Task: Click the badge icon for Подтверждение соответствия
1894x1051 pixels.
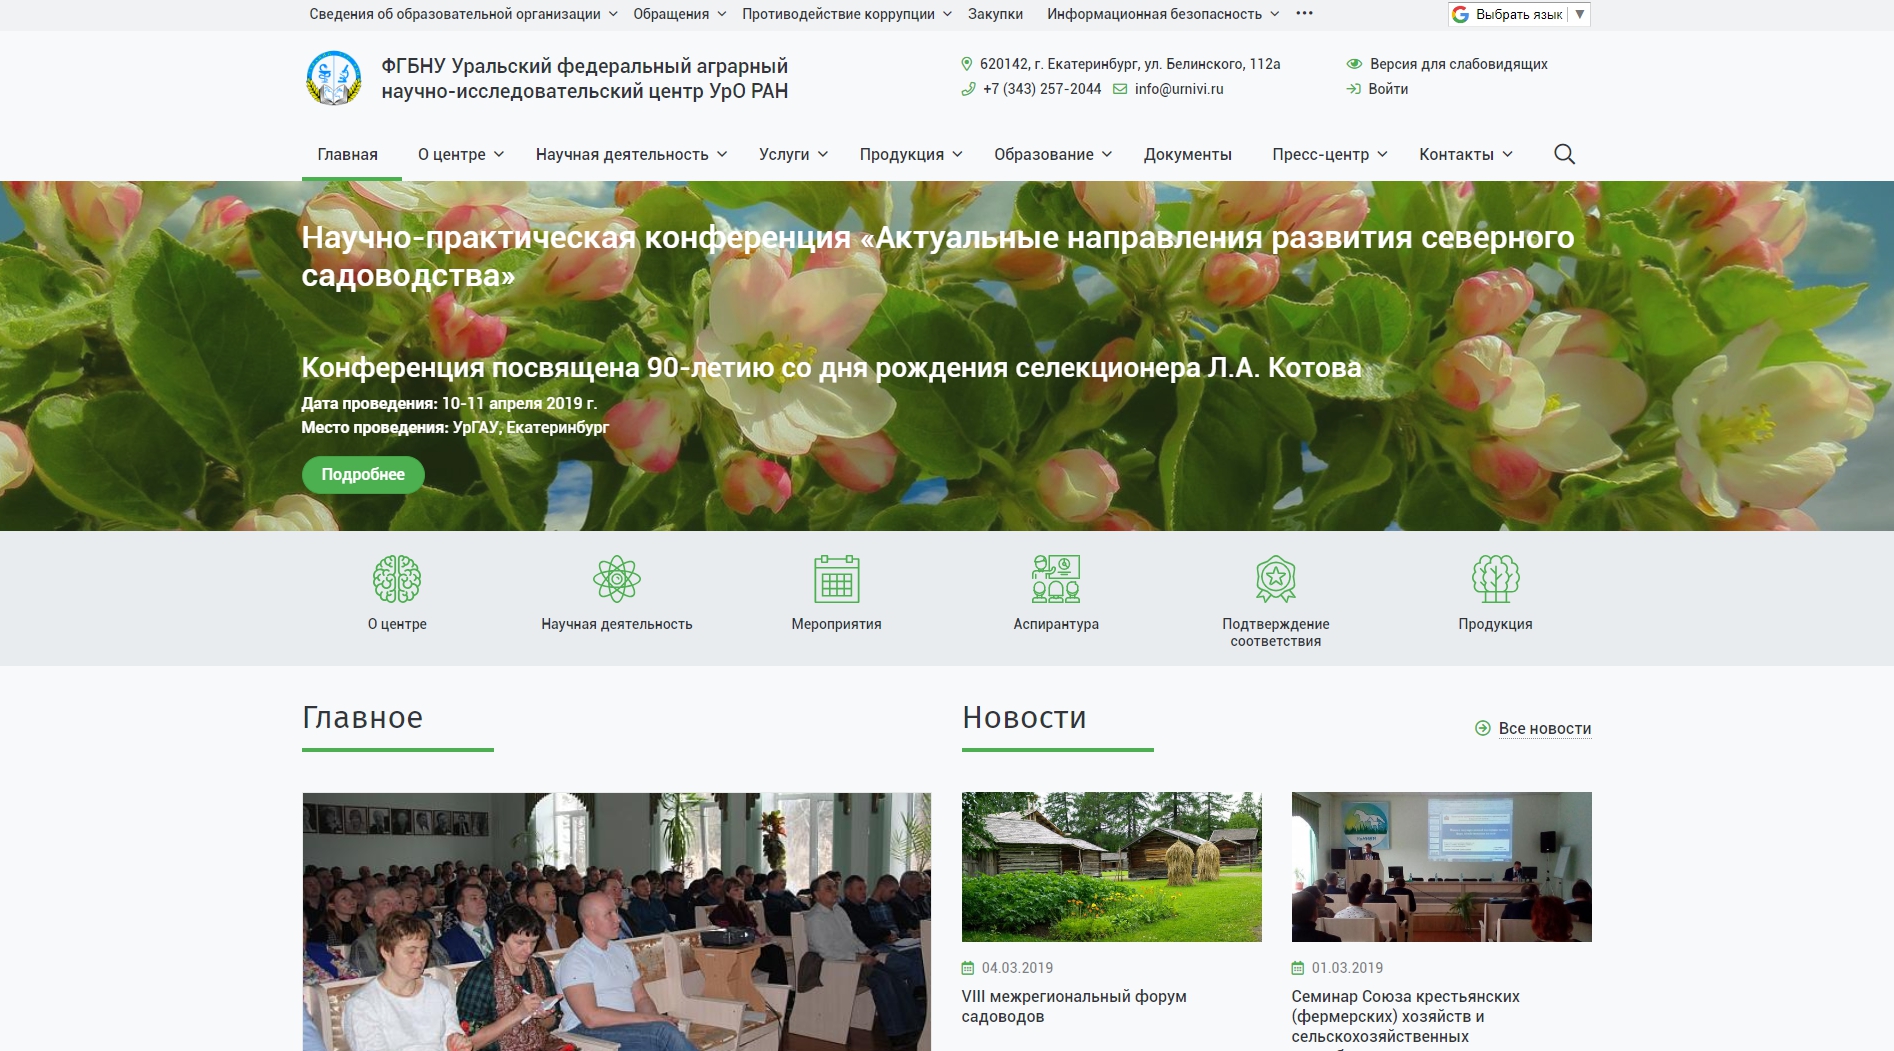Action: pos(1274,577)
